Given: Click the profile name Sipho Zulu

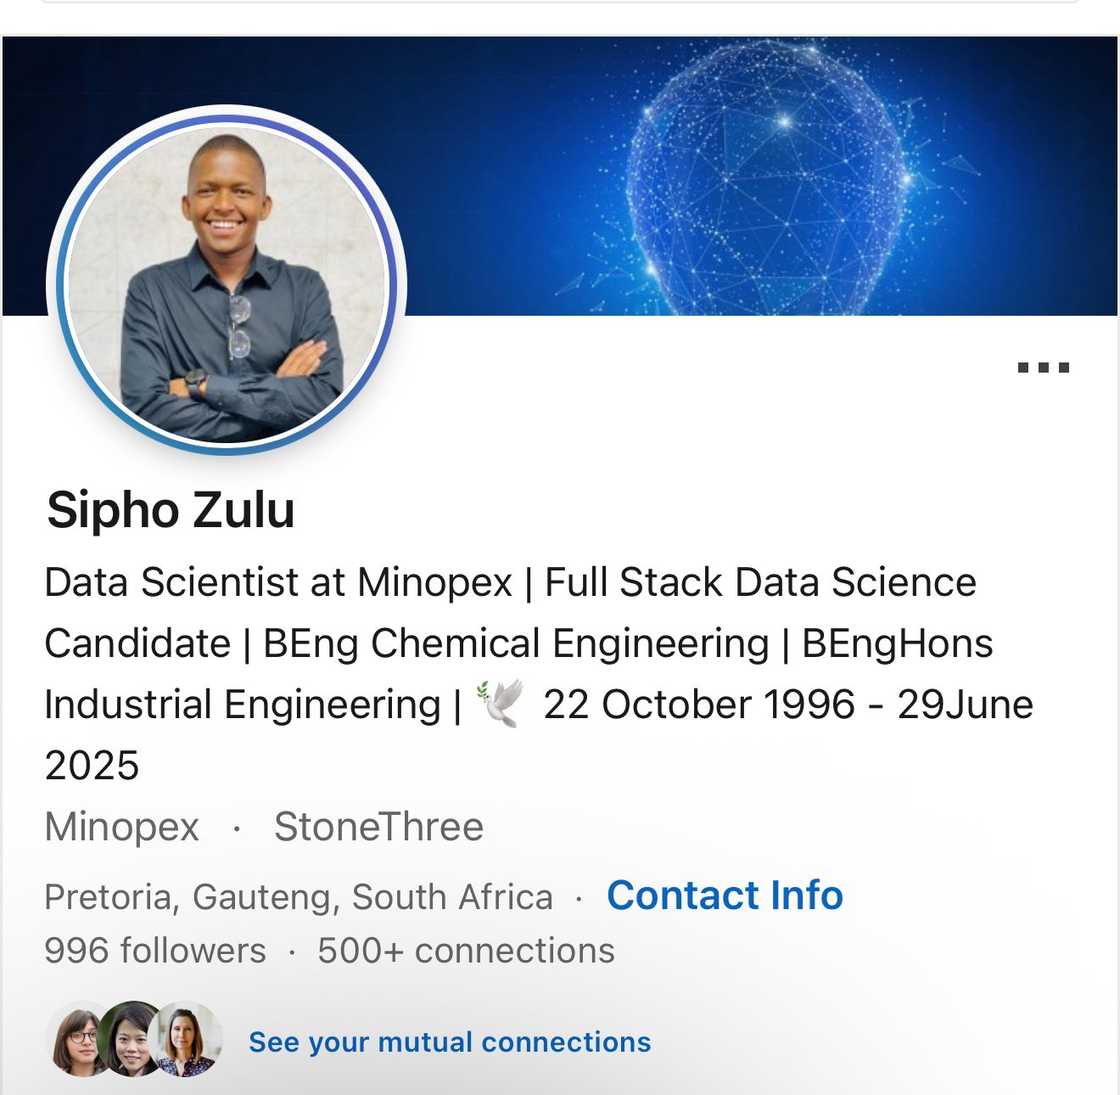Looking at the screenshot, I should coord(171,510).
